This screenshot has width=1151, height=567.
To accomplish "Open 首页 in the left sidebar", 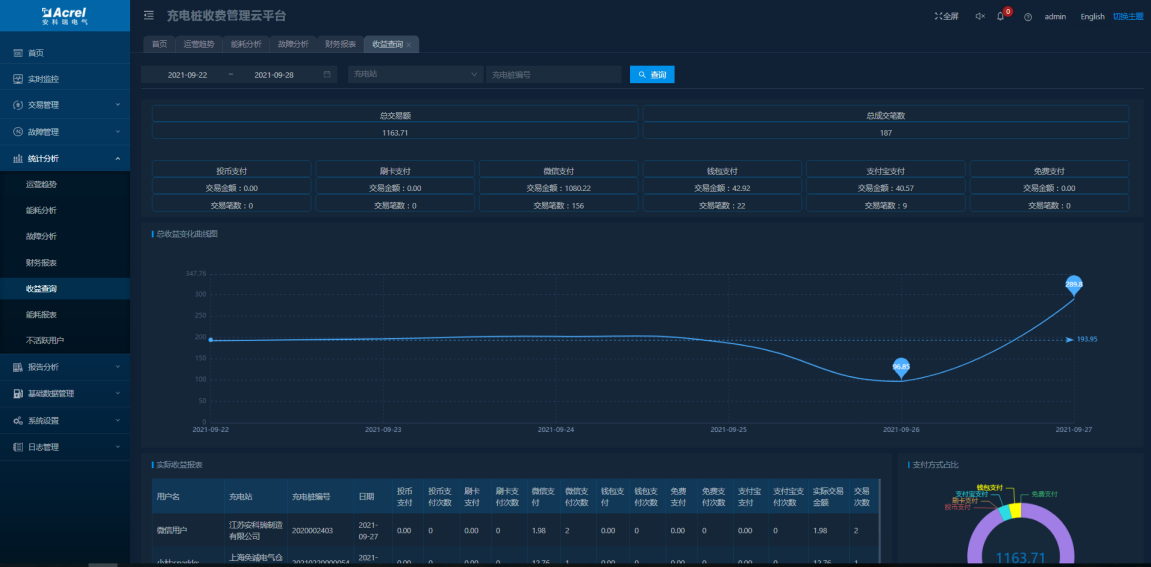I will pyautogui.click(x=35, y=53).
